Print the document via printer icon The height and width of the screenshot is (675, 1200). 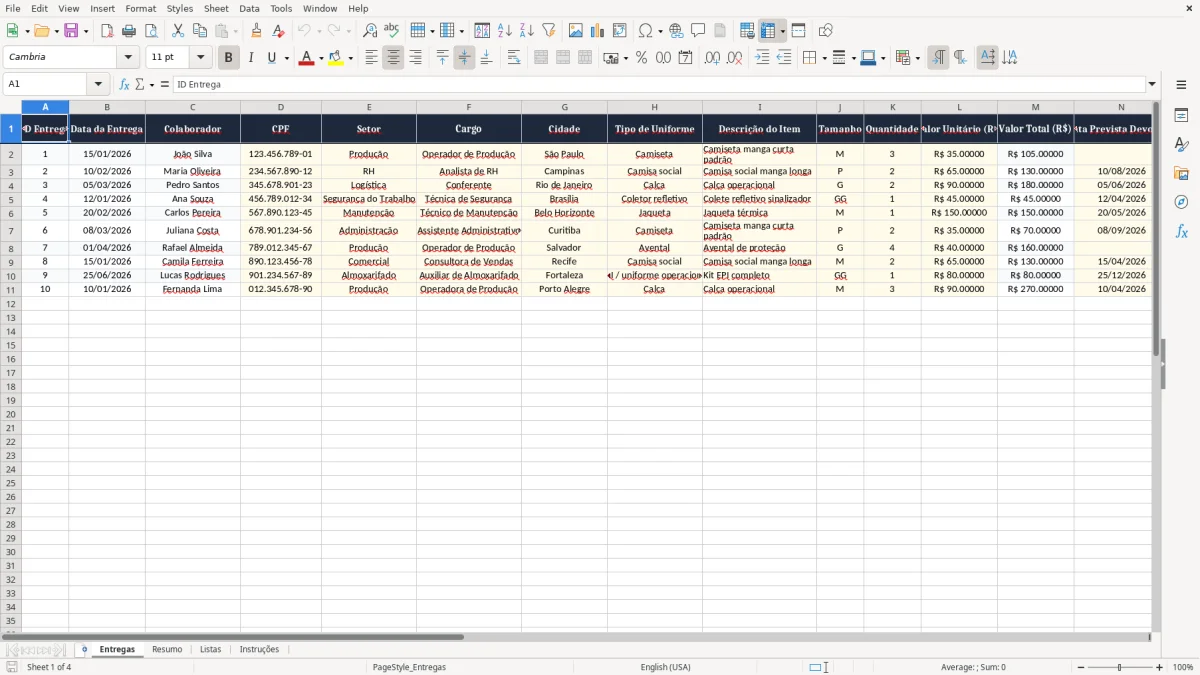click(129, 31)
